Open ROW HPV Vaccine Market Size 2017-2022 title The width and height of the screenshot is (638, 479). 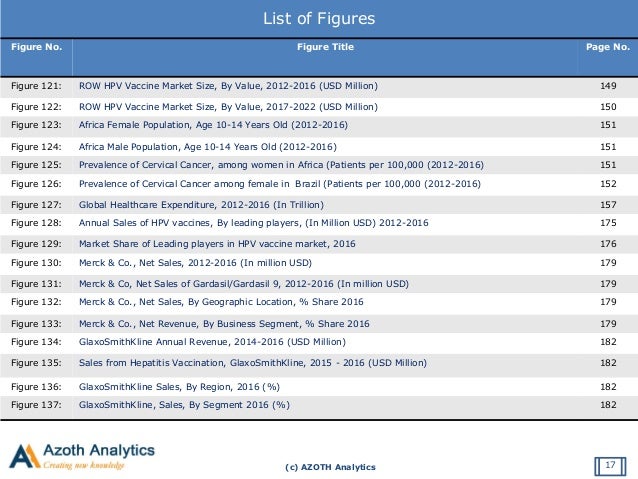228,107
